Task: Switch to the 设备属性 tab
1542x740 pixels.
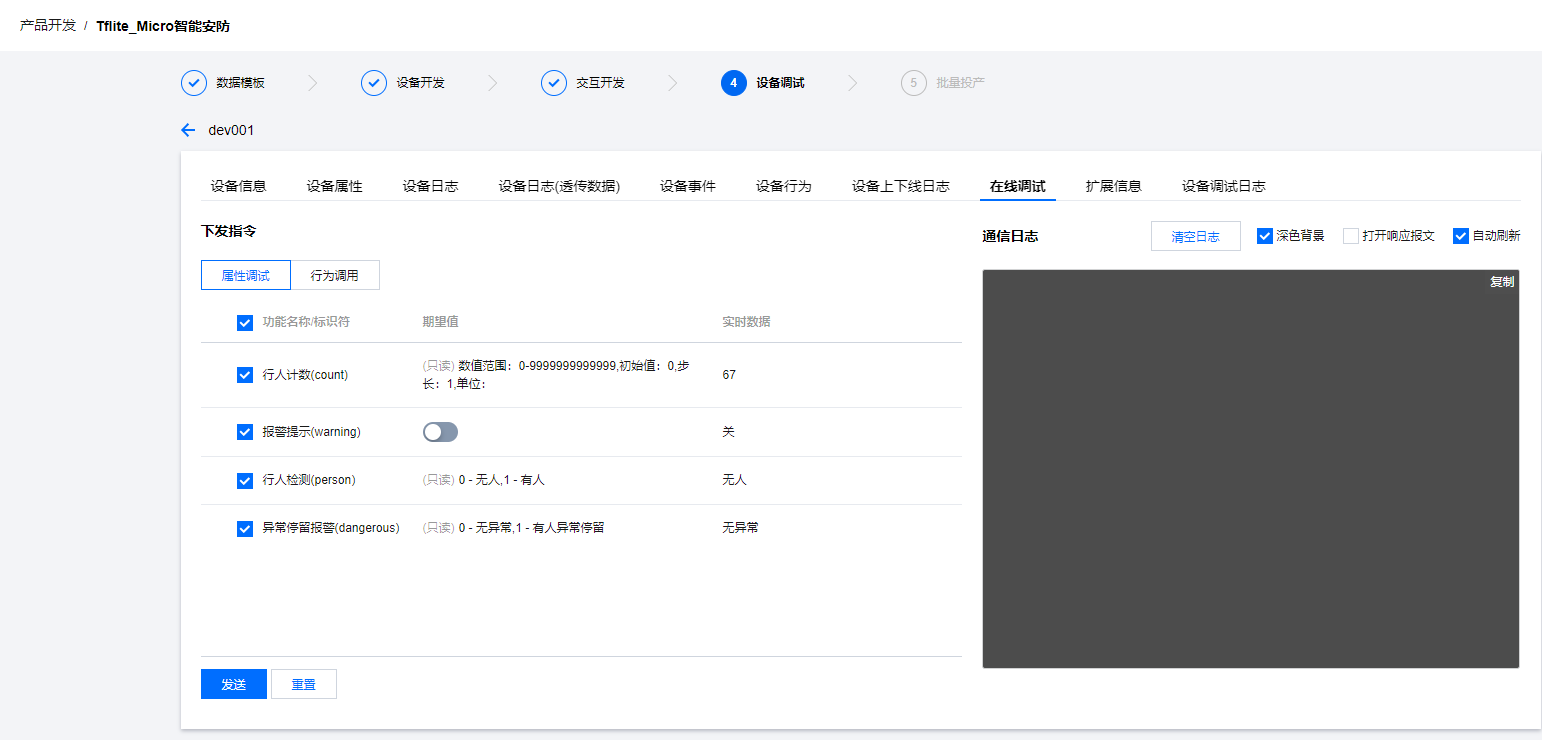Action: pos(335,186)
